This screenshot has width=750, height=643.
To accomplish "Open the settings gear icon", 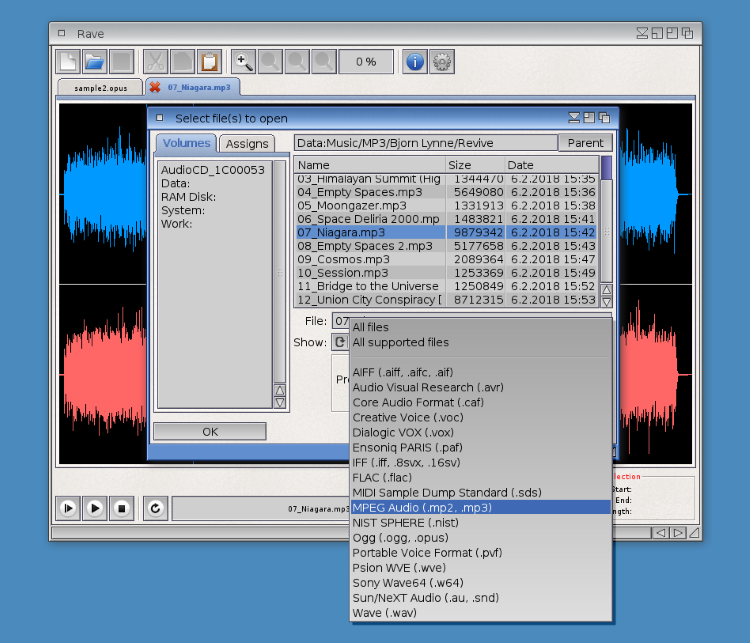I will pos(441,62).
